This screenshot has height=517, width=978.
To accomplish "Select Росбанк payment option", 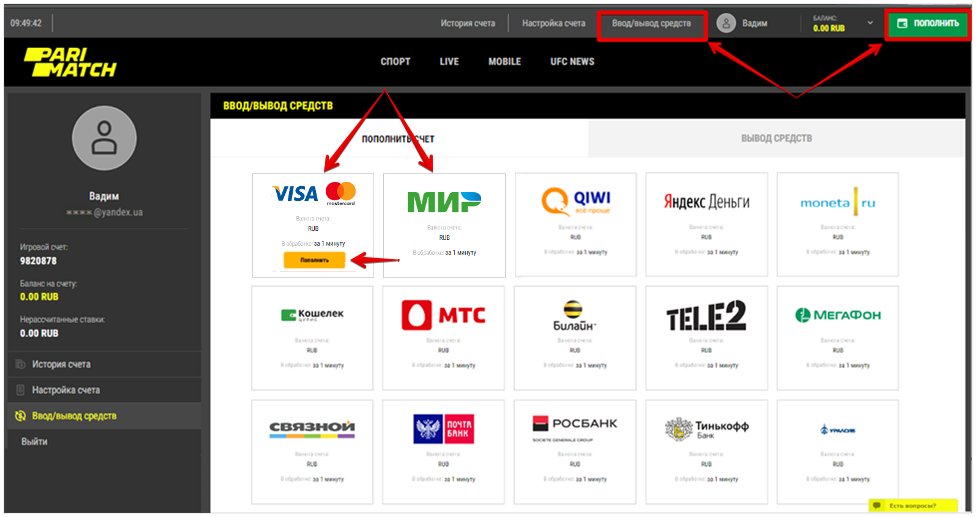I will [575, 452].
